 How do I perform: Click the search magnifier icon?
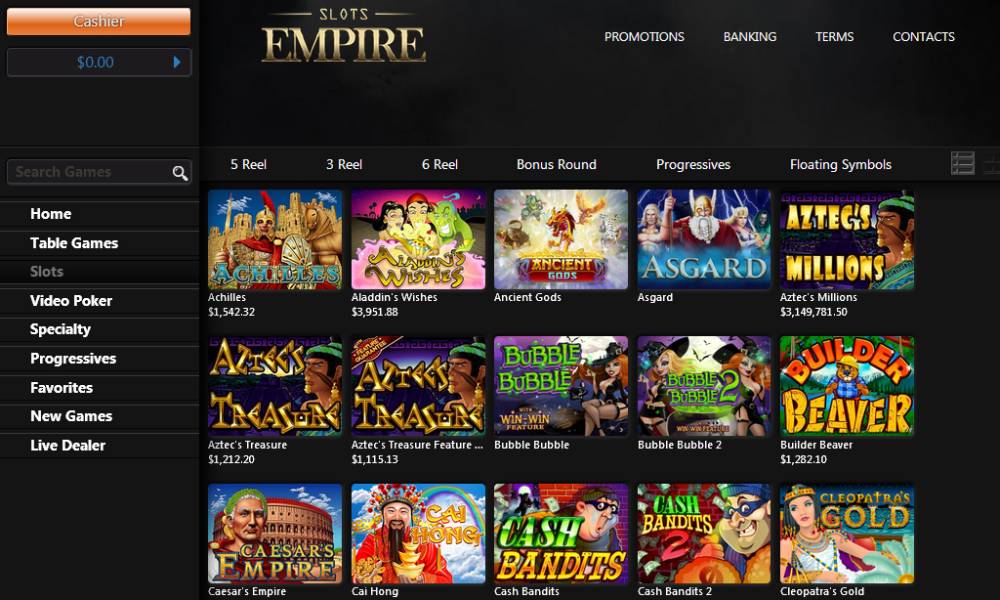[180, 173]
